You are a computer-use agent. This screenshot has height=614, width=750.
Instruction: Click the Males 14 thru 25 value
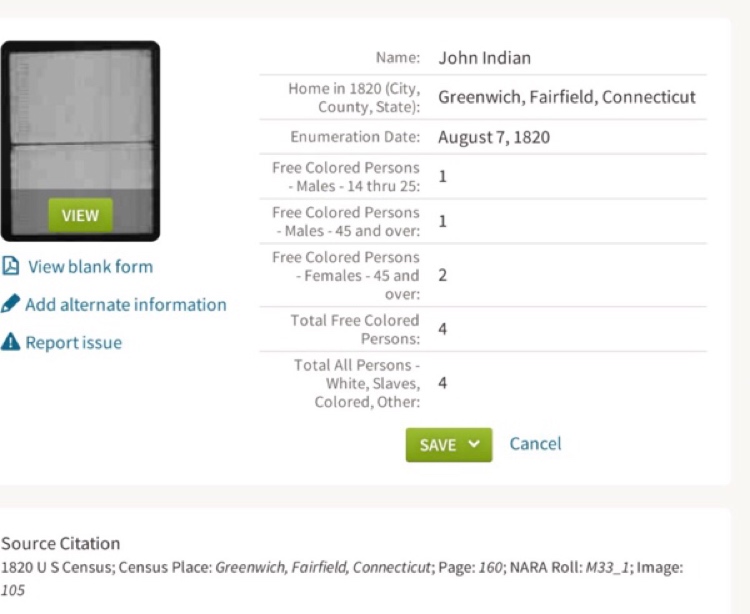click(x=443, y=177)
